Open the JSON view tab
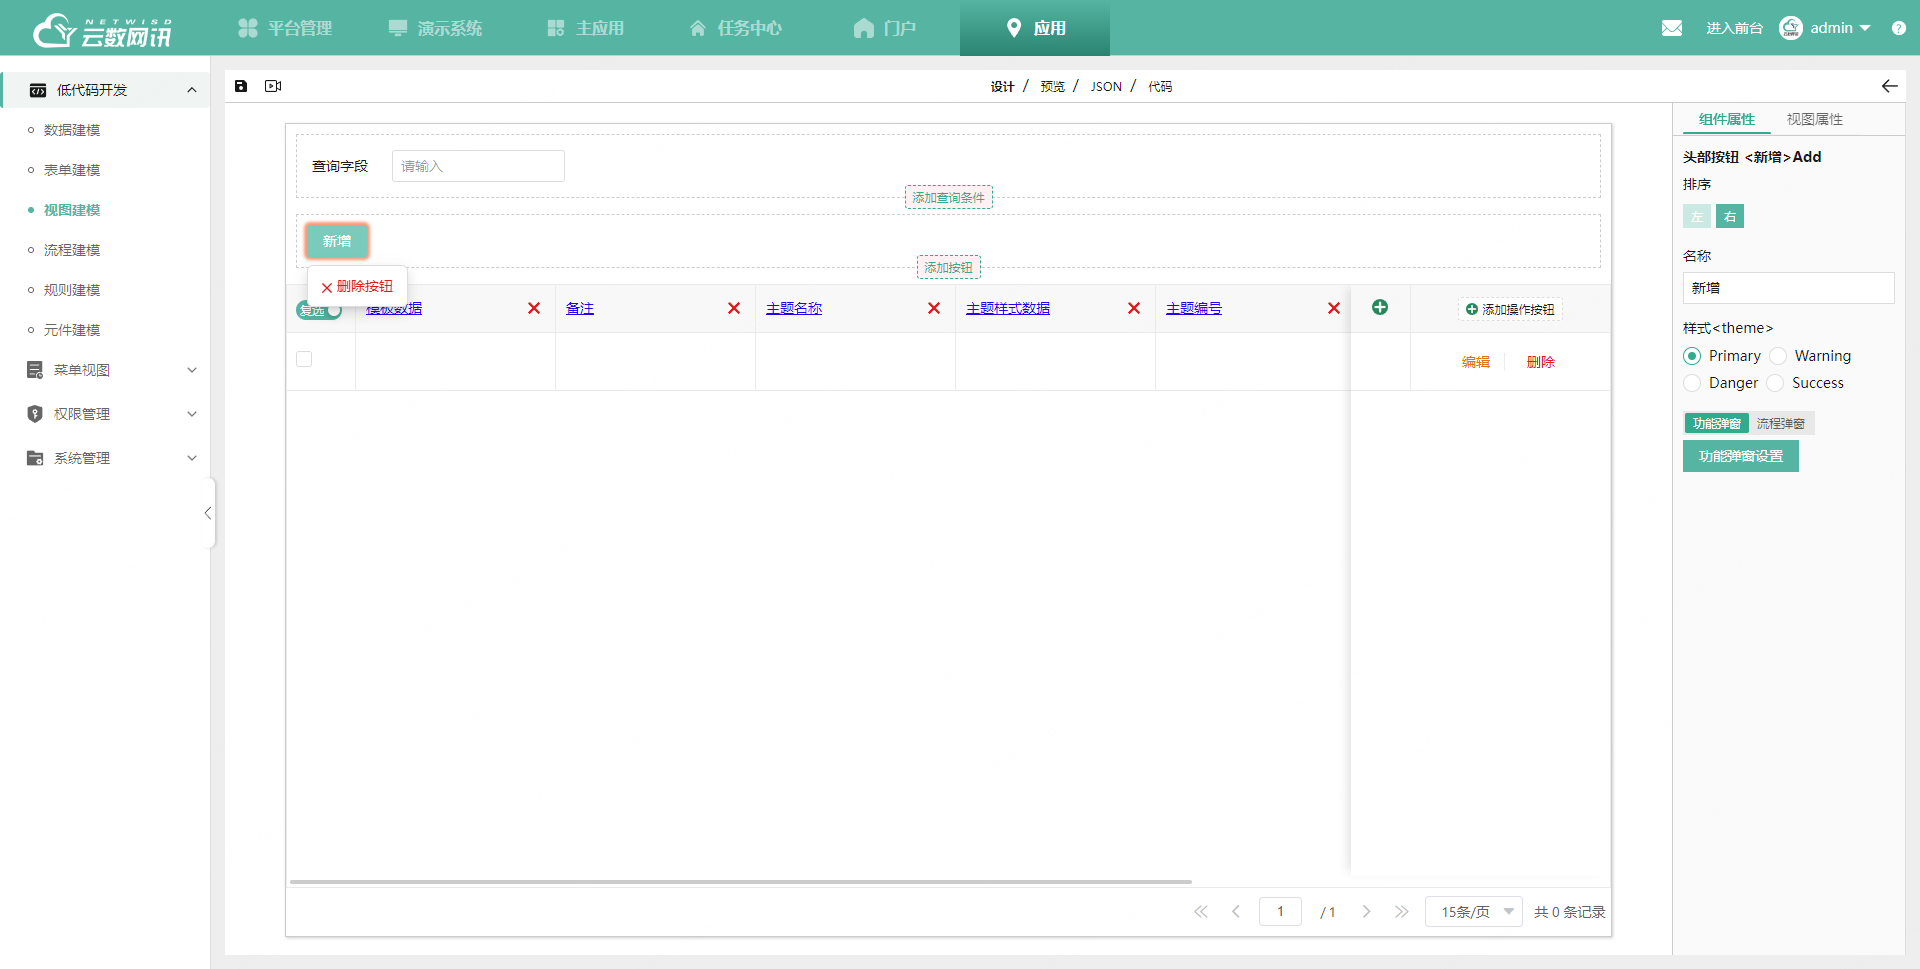Screen dimensions: 1920x969 (1106, 87)
